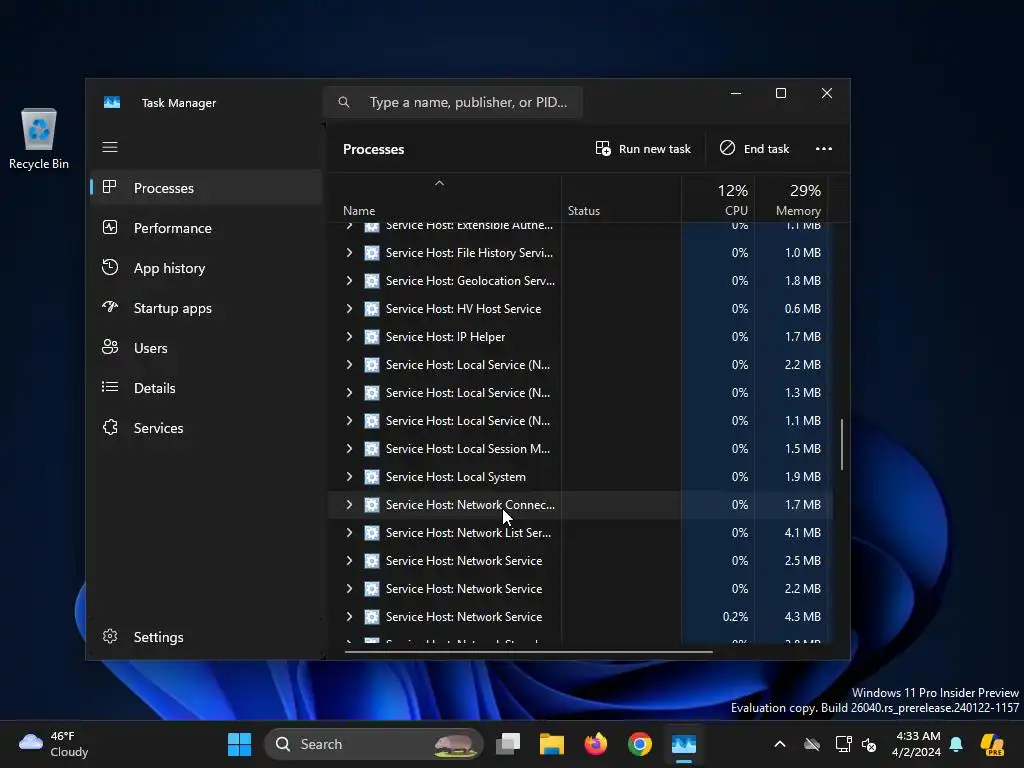
Task: Expand Service Host: Local Session Manager row
Action: (x=349, y=449)
